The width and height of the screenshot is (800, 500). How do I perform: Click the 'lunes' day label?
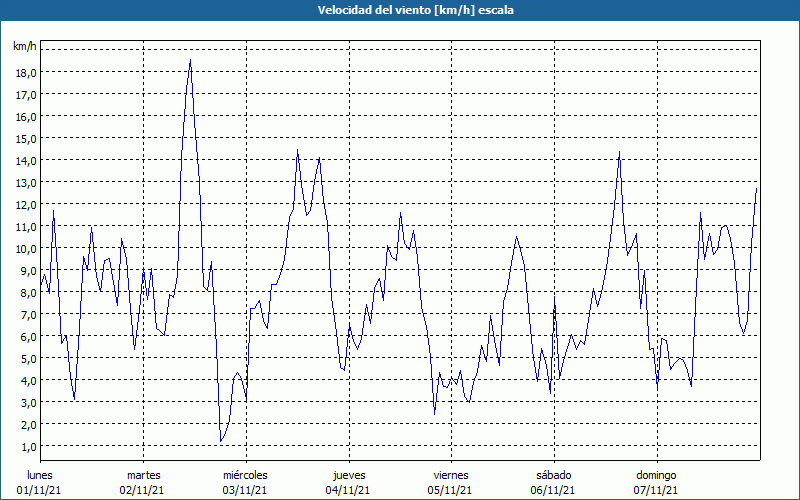click(40, 475)
